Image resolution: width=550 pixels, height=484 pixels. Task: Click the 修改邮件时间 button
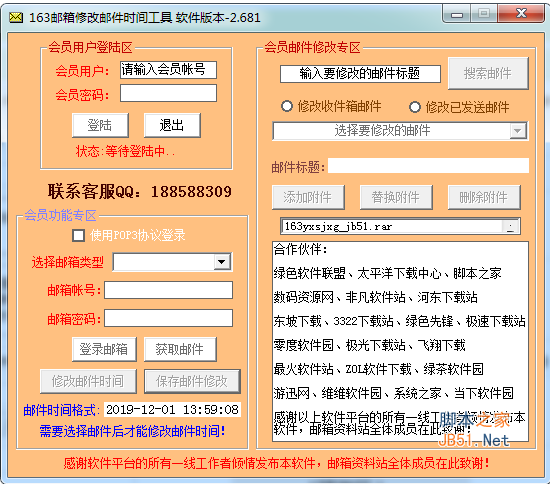coord(88,381)
